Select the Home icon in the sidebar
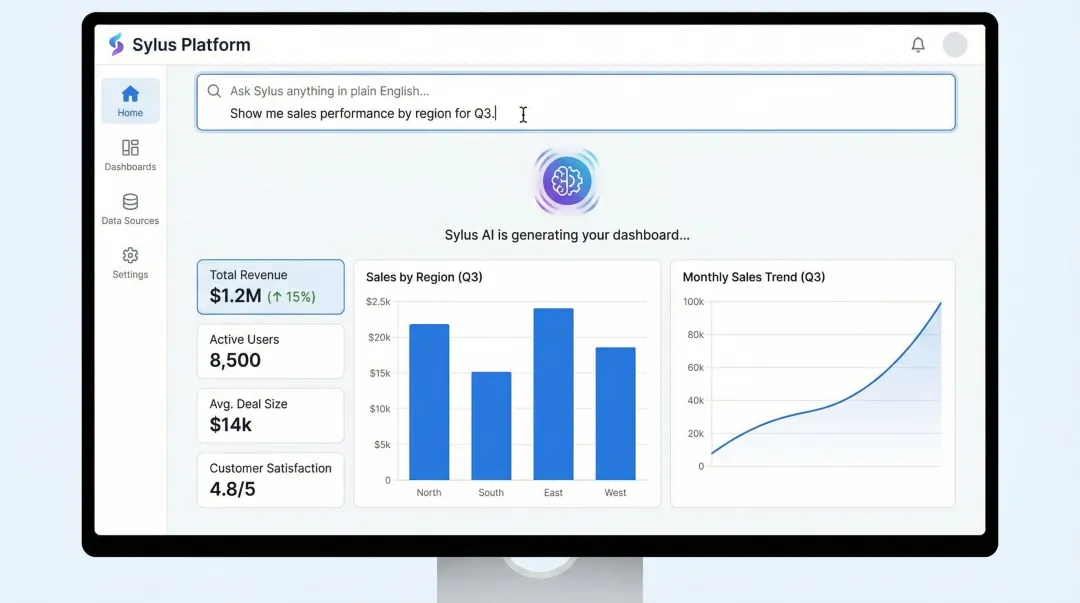Viewport: 1080px width, 603px height. click(129, 92)
